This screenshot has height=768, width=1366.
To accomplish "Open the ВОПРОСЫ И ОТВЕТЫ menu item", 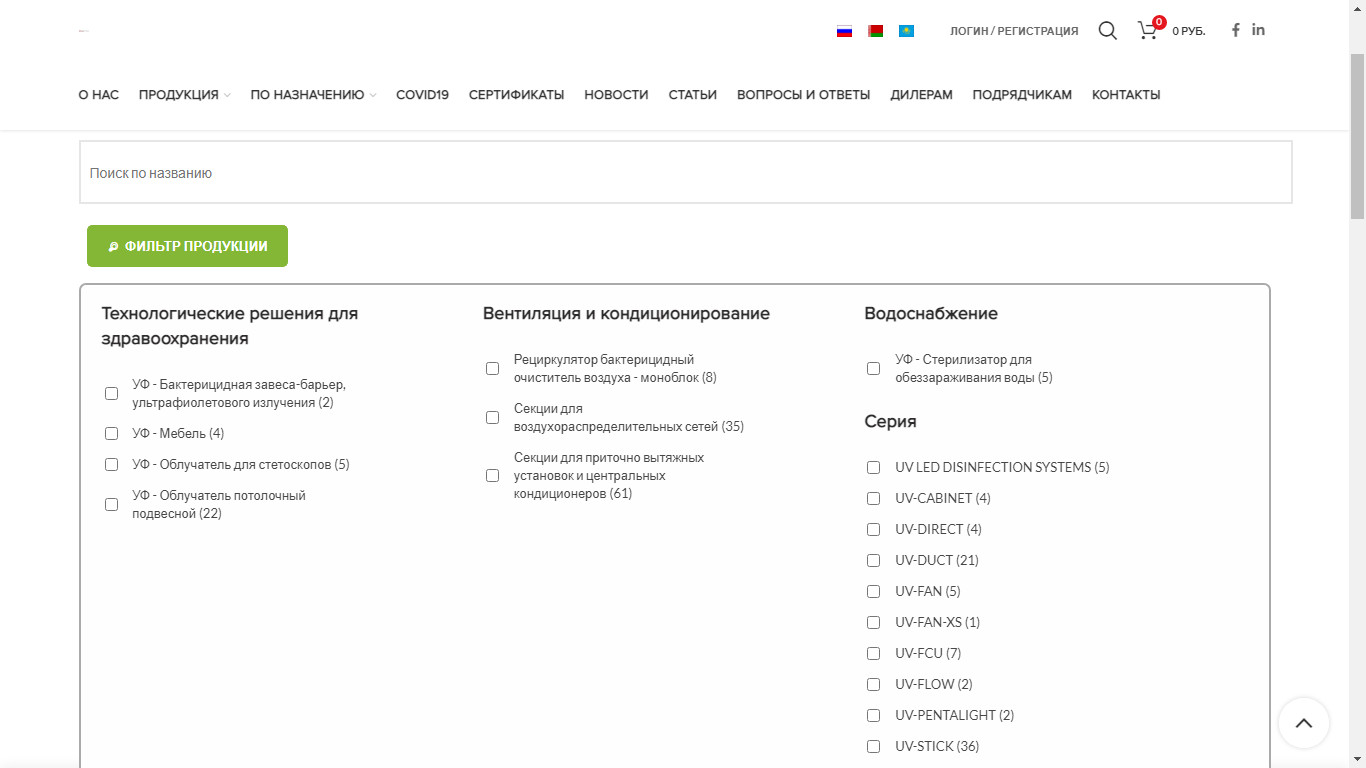I will [x=803, y=95].
